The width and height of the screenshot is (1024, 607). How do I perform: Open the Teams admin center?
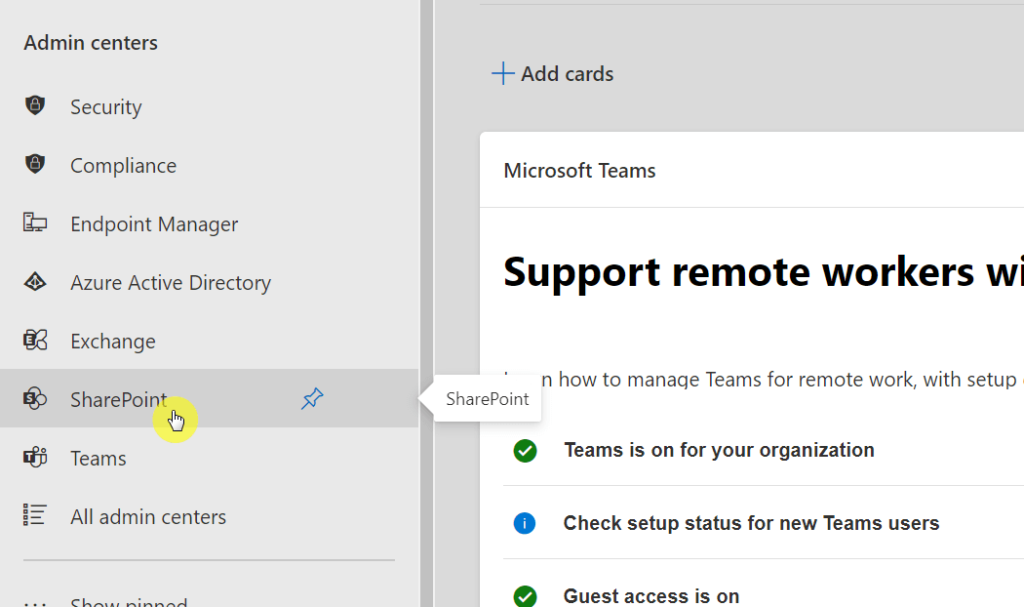tap(209, 457)
